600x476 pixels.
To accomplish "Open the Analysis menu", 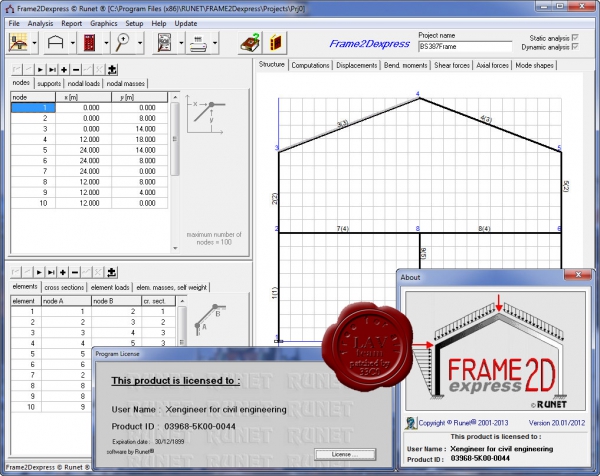I will pos(40,23).
